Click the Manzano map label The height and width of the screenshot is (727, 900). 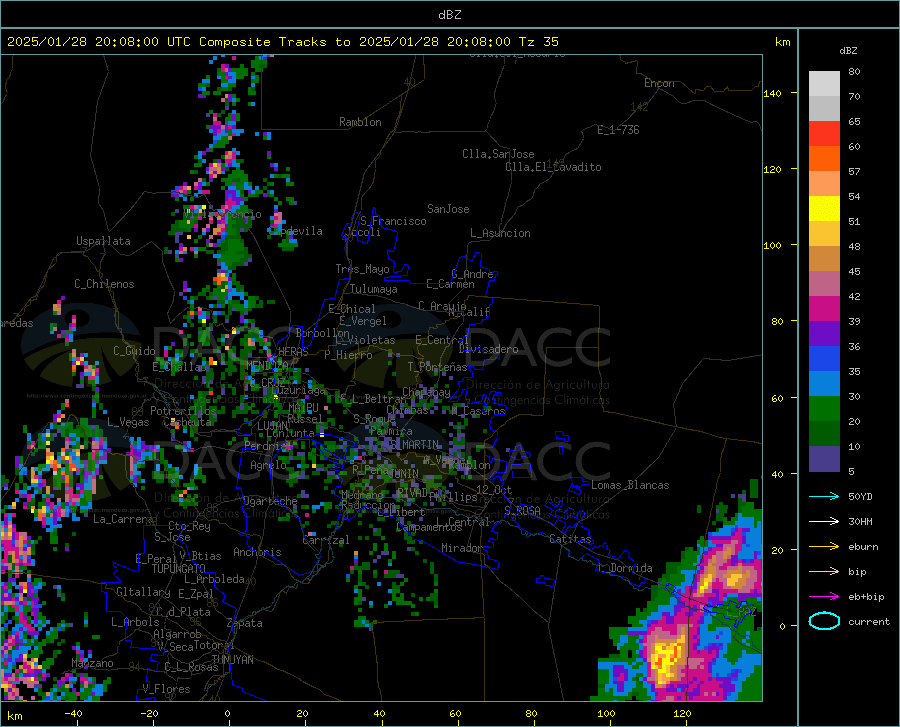click(92, 663)
